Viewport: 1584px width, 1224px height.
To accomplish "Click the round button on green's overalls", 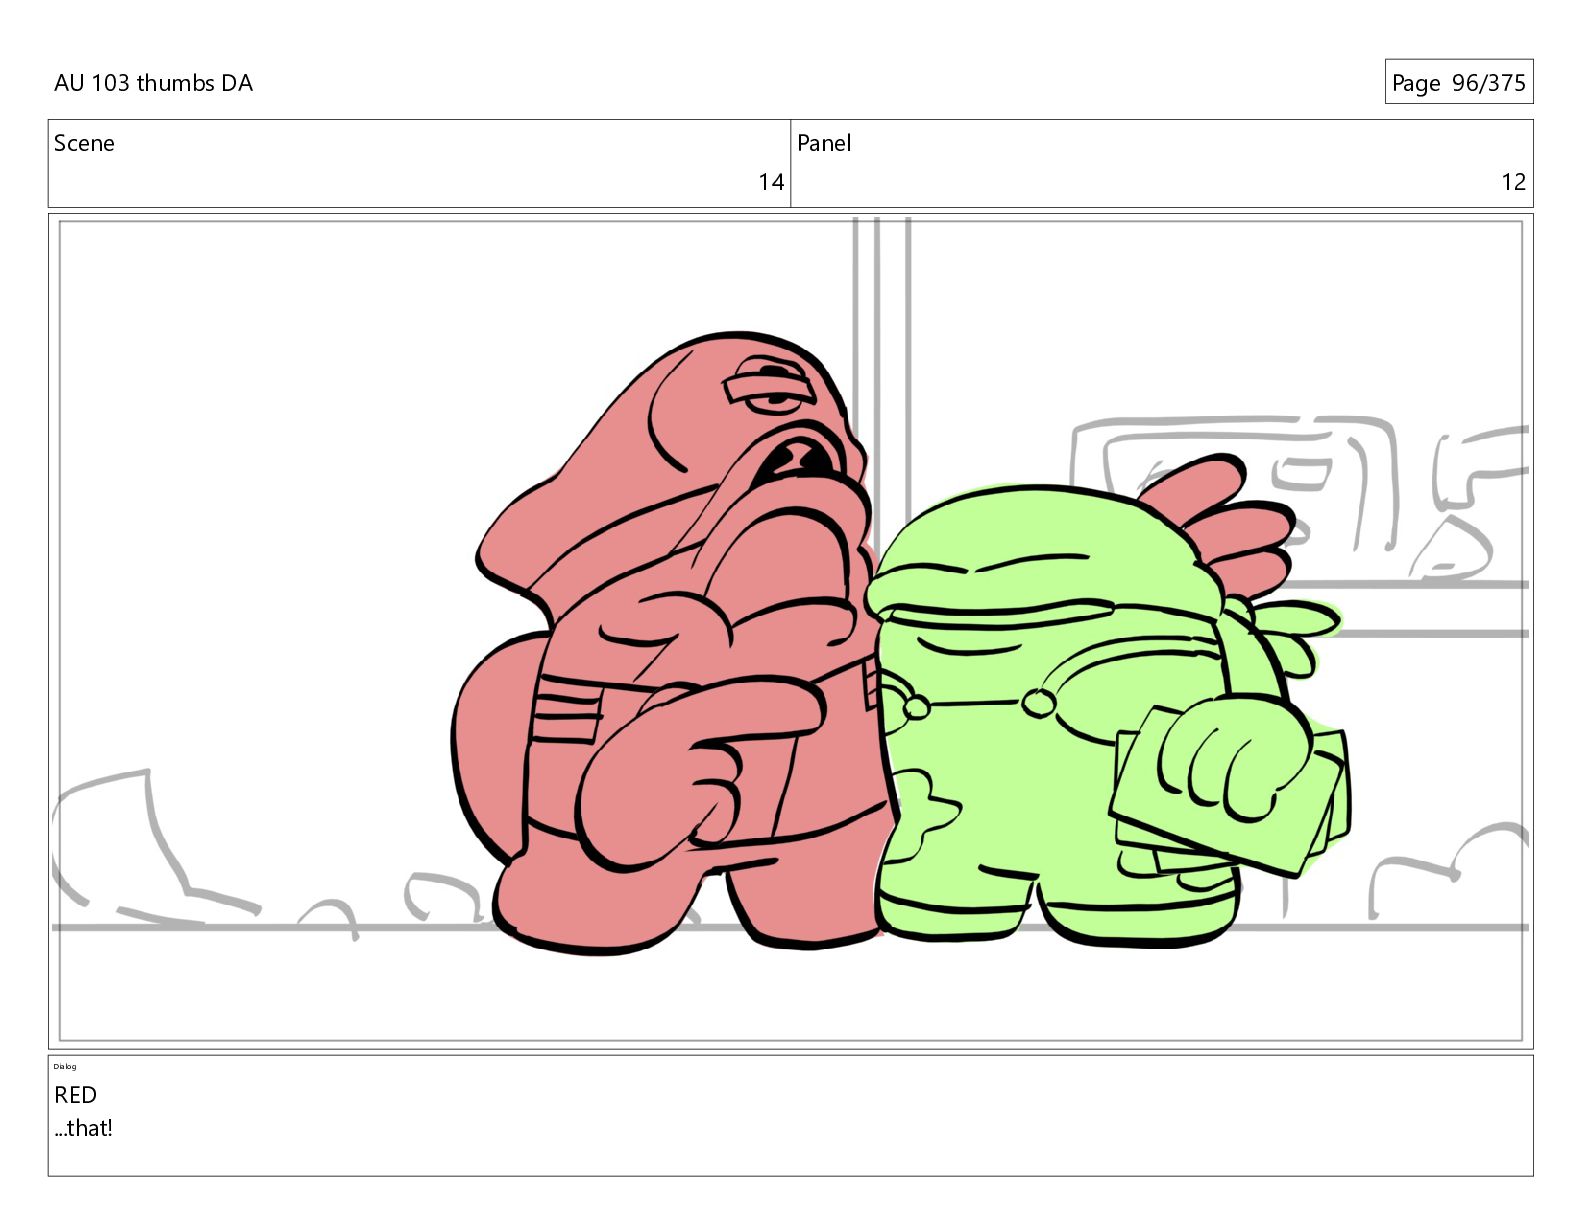I will pos(1038,703).
